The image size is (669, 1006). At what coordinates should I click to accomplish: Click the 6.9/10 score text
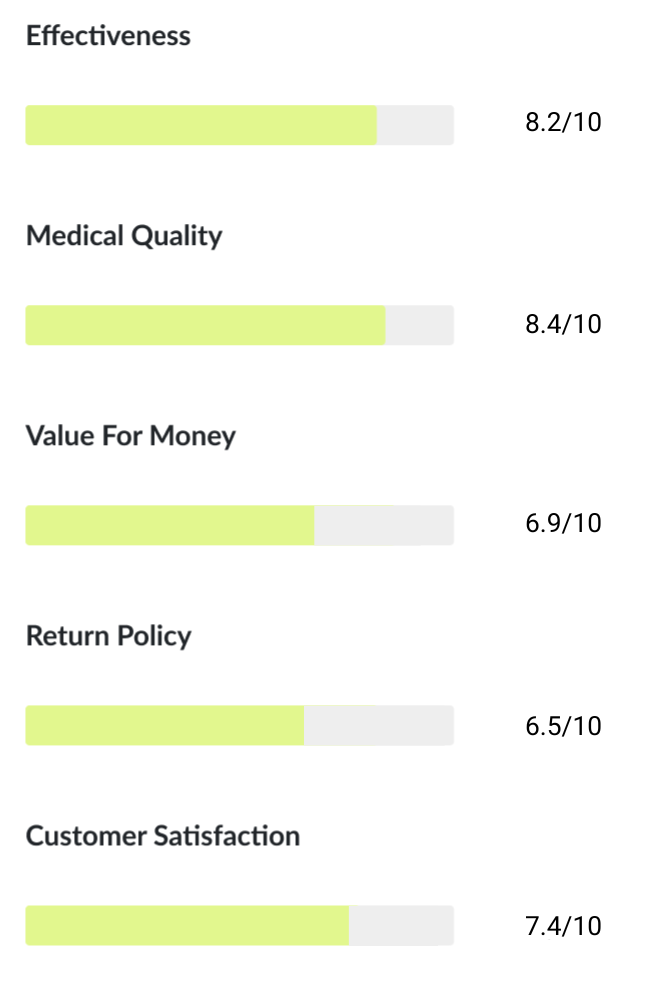pos(563,524)
